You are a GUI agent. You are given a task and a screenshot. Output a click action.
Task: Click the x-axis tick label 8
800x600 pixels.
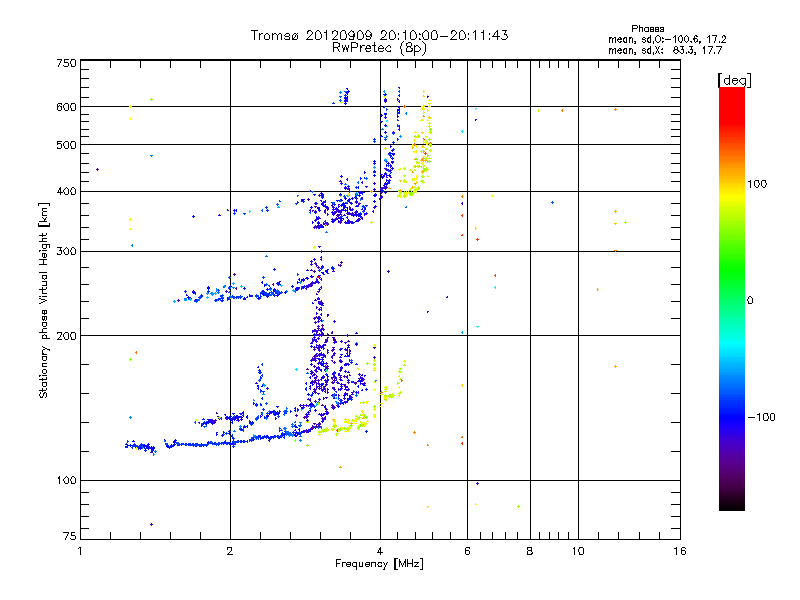pos(530,551)
